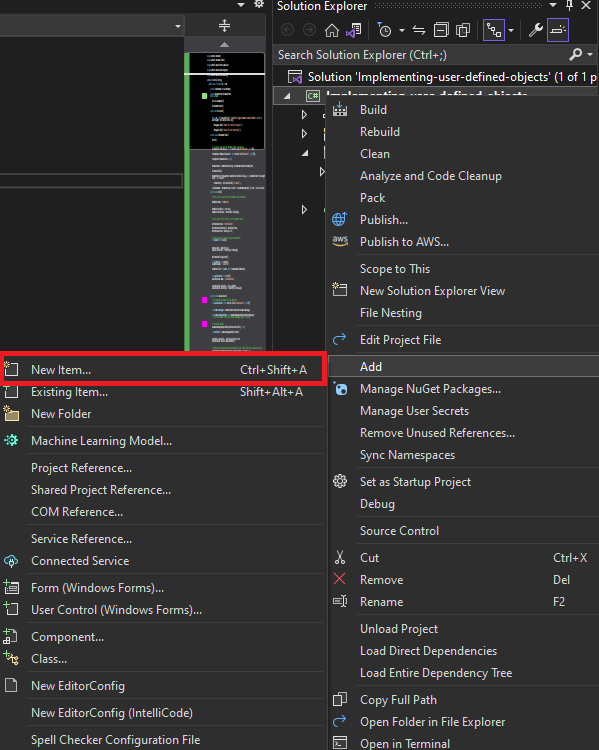
Task: Click the Windows Forms Form icon
Action: click(x=11, y=587)
